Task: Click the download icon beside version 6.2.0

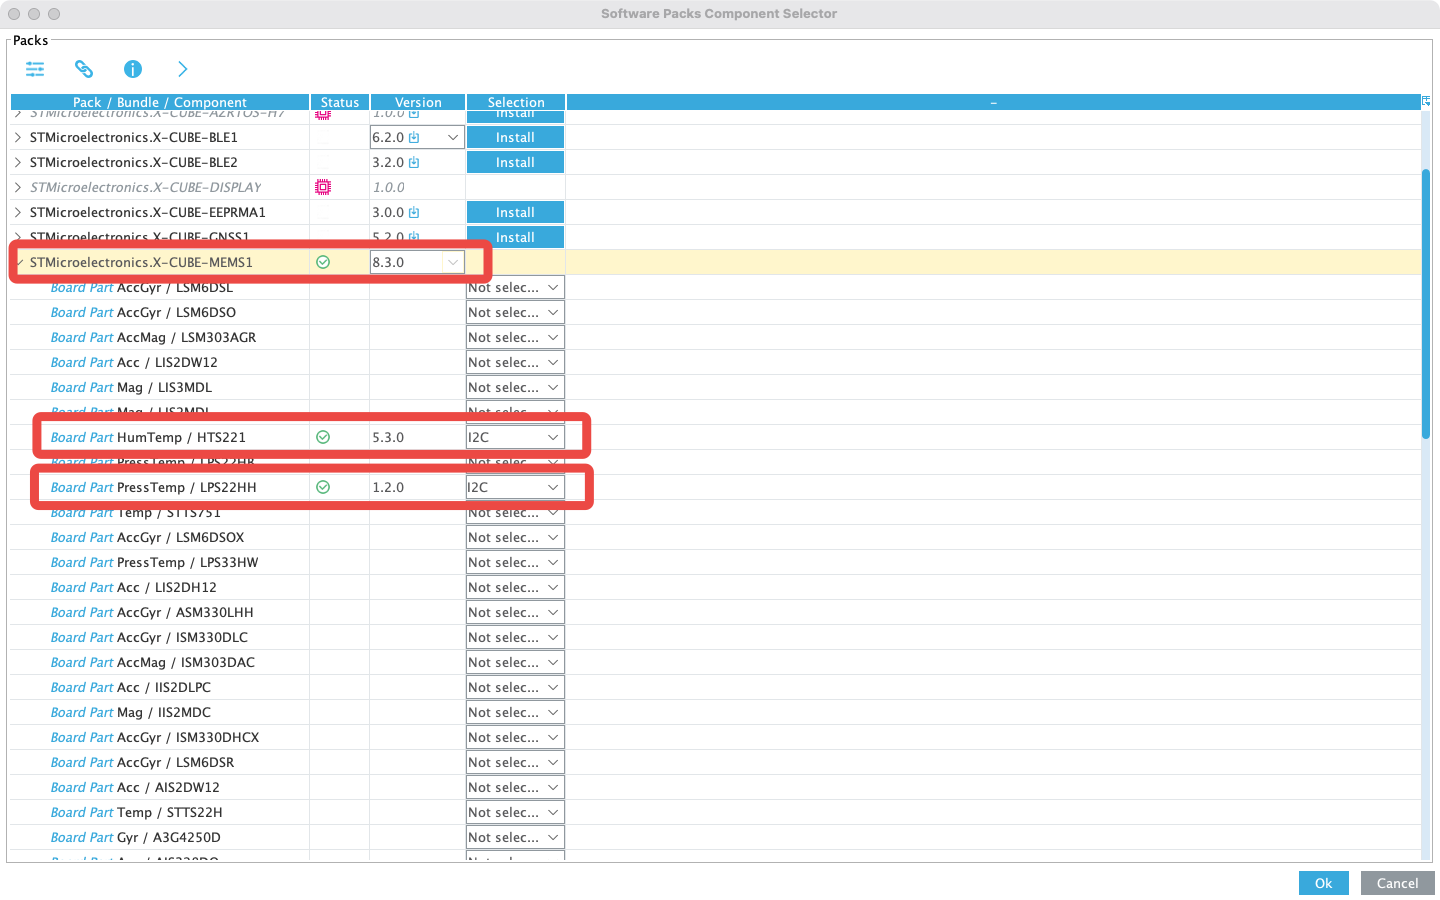Action: [x=414, y=137]
